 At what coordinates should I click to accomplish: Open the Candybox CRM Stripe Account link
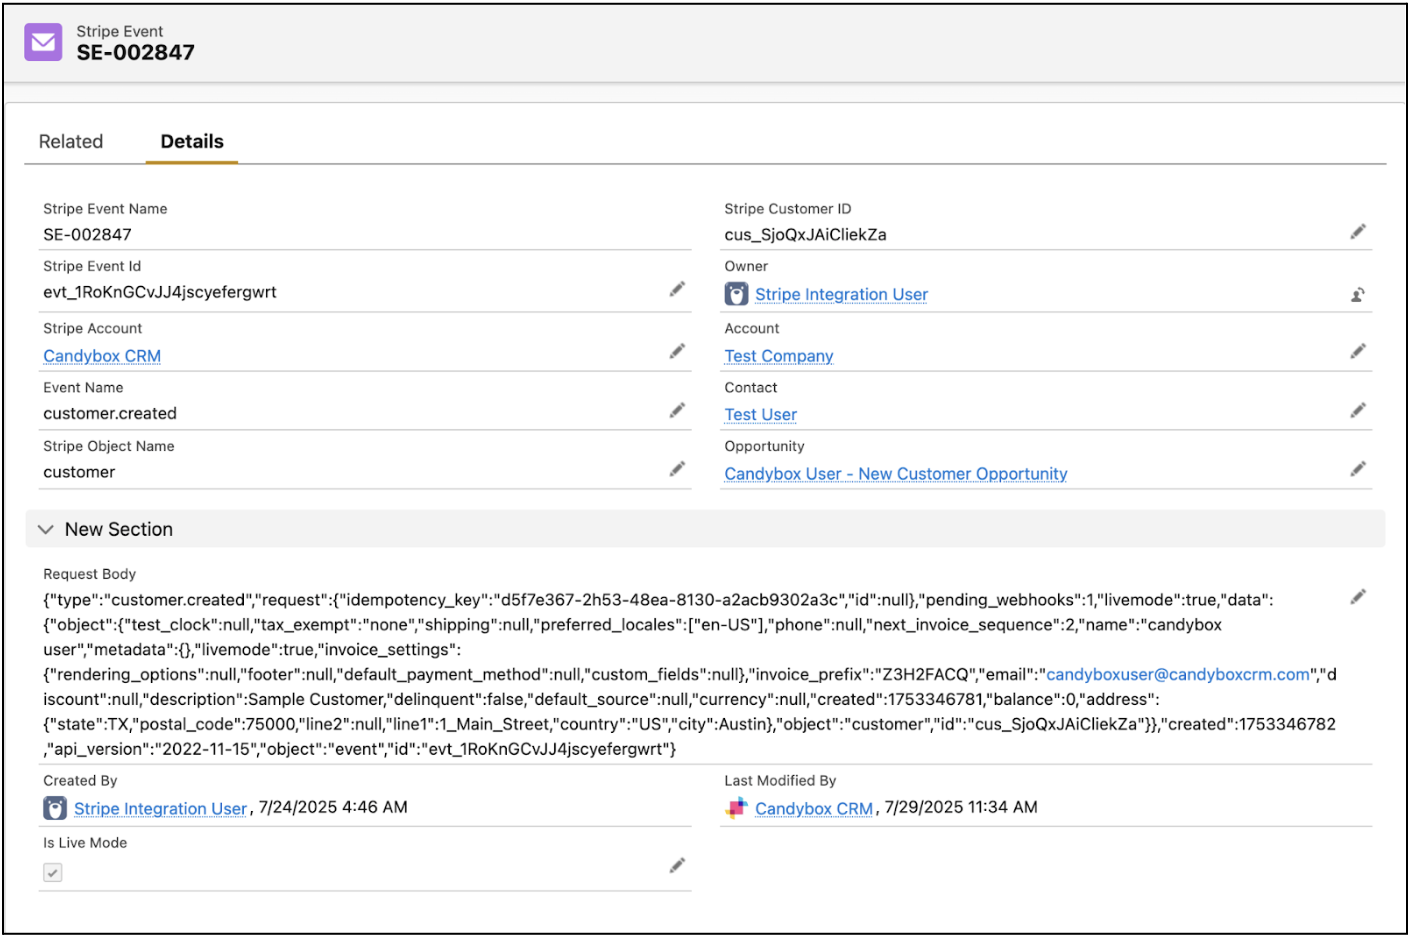point(102,356)
